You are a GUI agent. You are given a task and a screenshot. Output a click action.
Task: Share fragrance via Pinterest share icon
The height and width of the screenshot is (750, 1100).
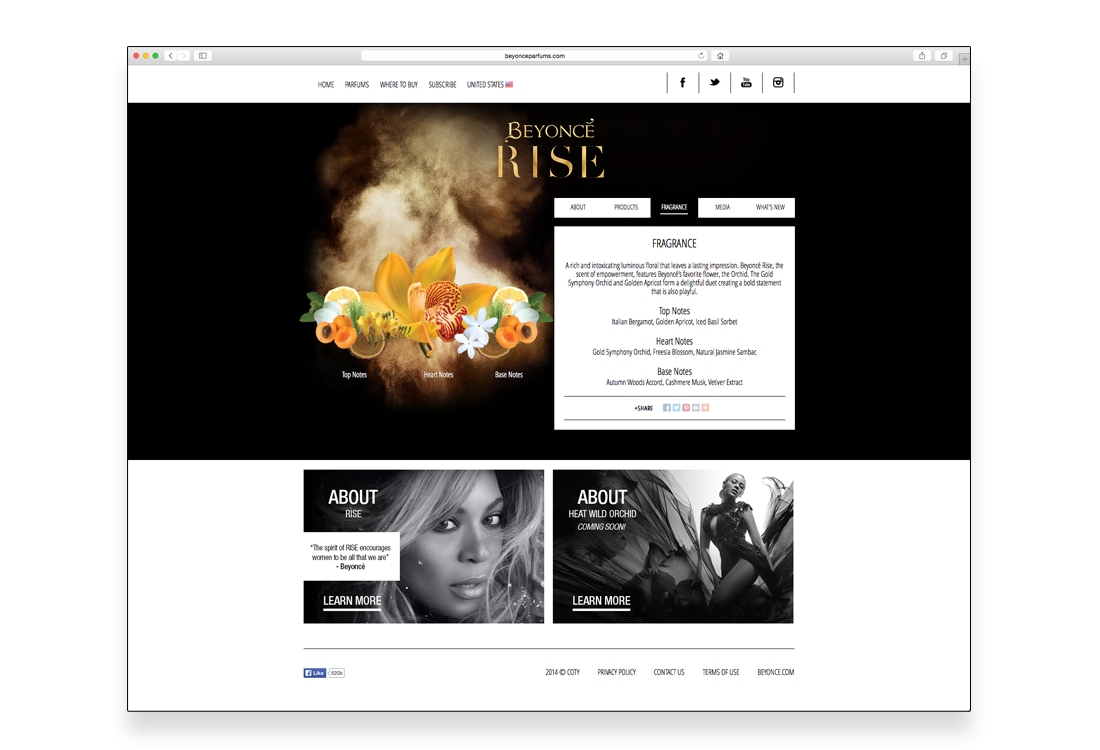[x=686, y=408]
